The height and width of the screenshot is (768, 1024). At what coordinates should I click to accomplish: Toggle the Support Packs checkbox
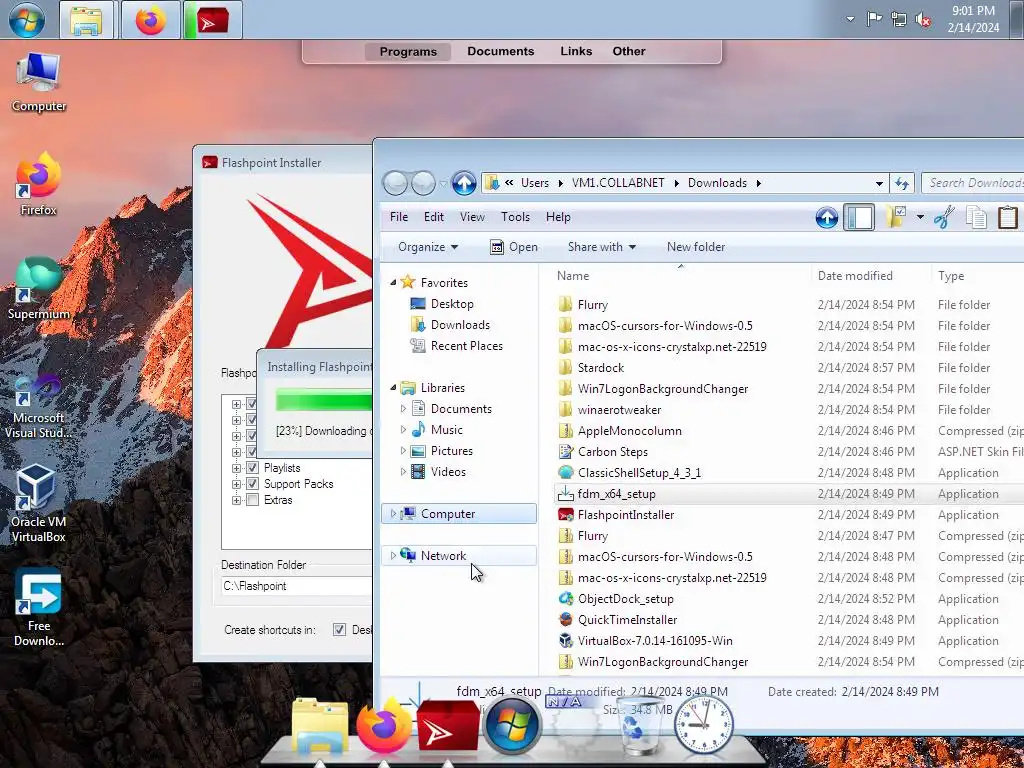(x=252, y=484)
